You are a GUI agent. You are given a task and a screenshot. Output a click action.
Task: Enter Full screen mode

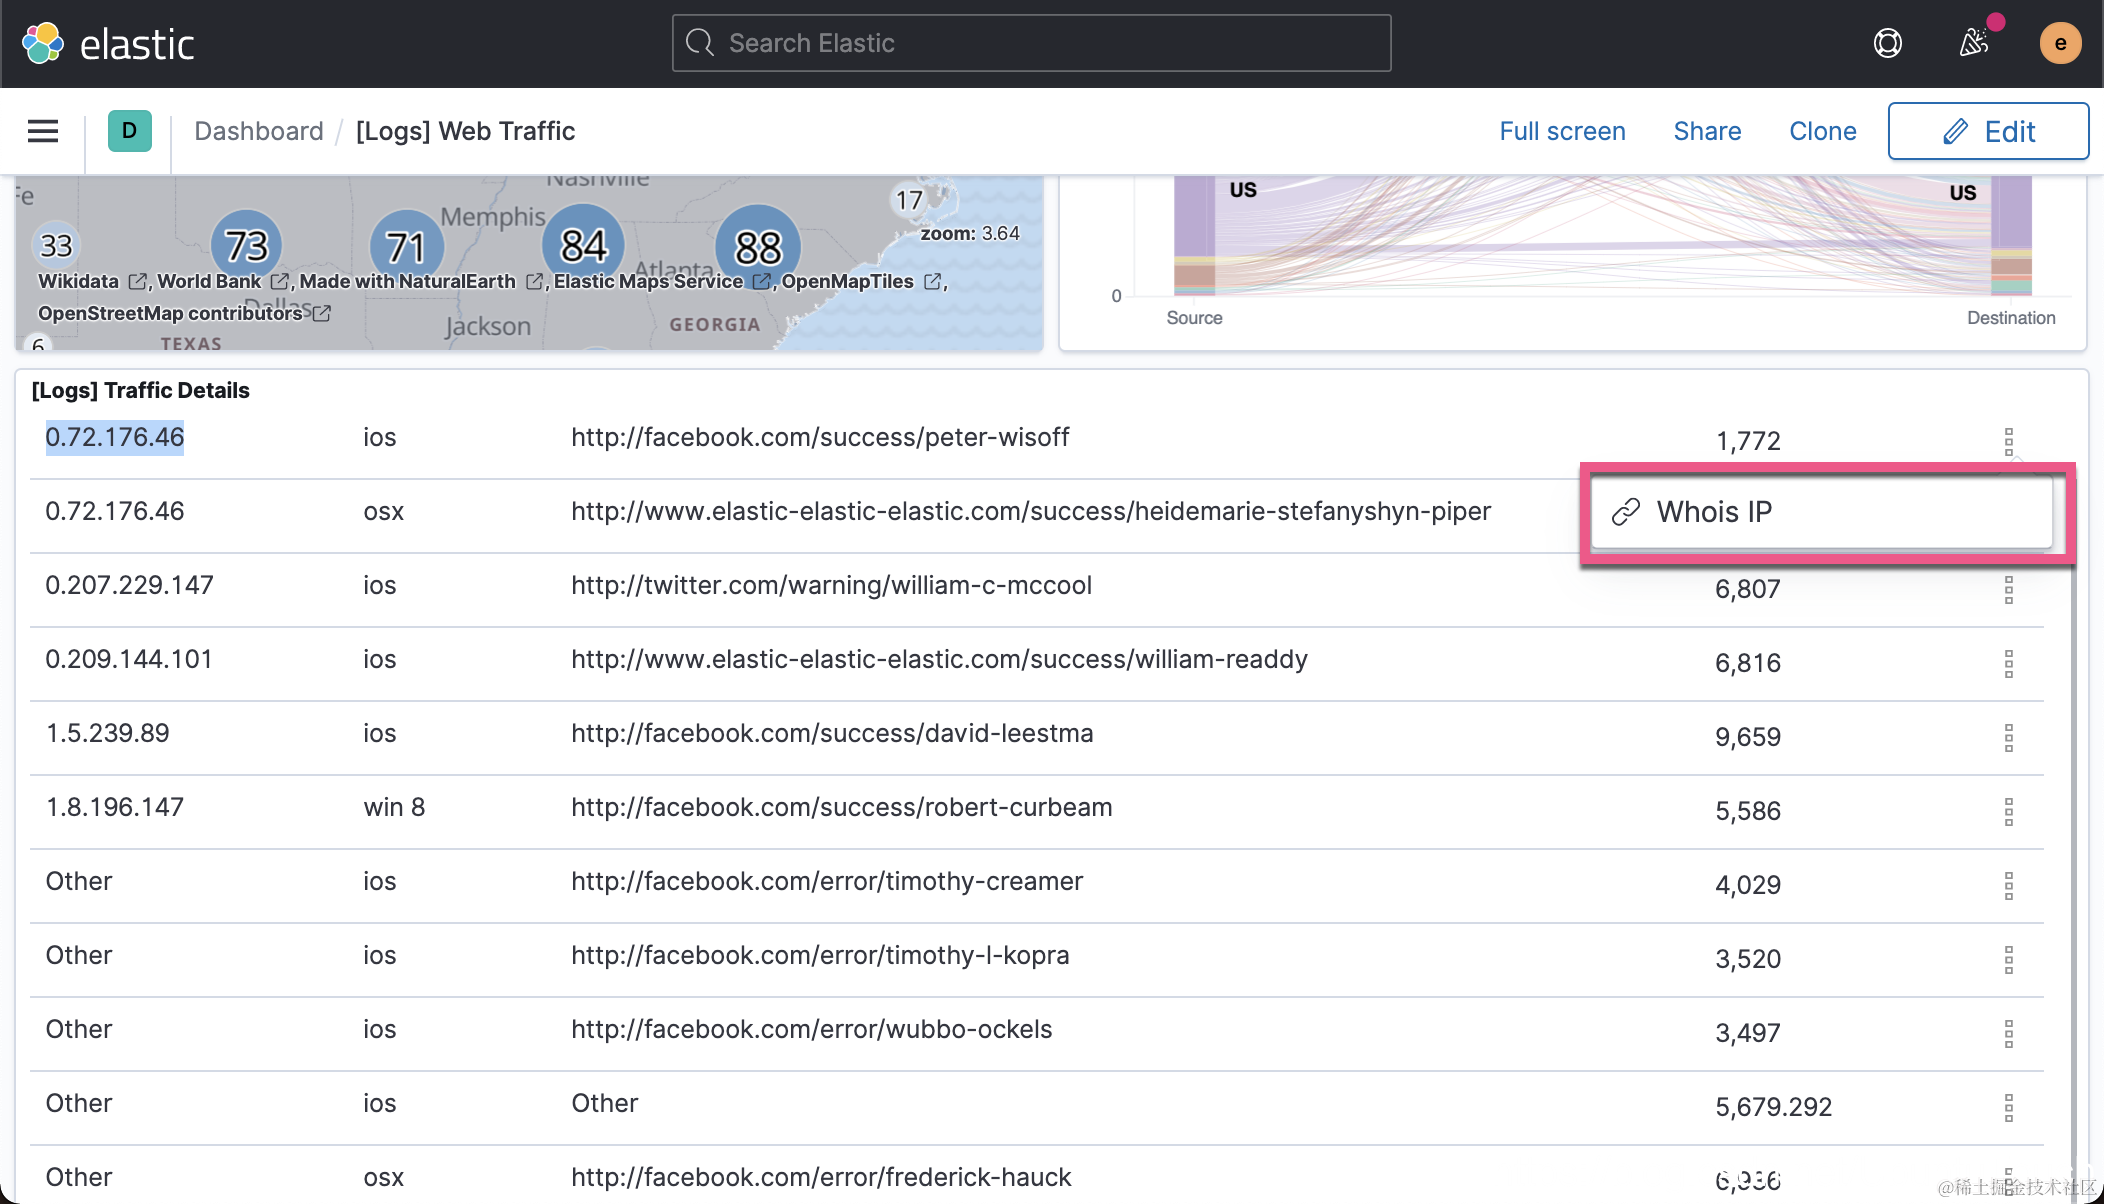point(1562,131)
